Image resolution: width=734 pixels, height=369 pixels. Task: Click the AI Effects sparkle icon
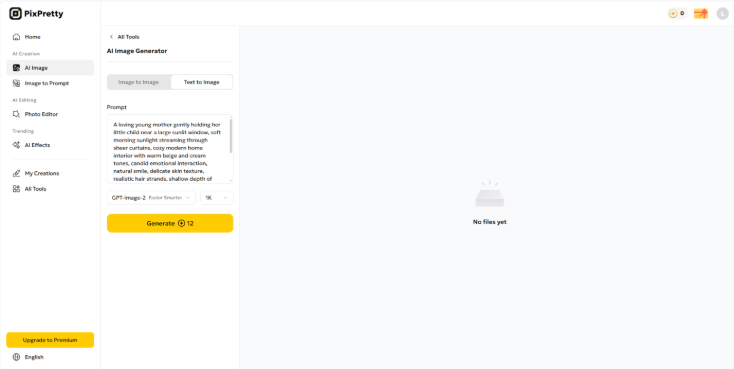pyautogui.click(x=16, y=145)
